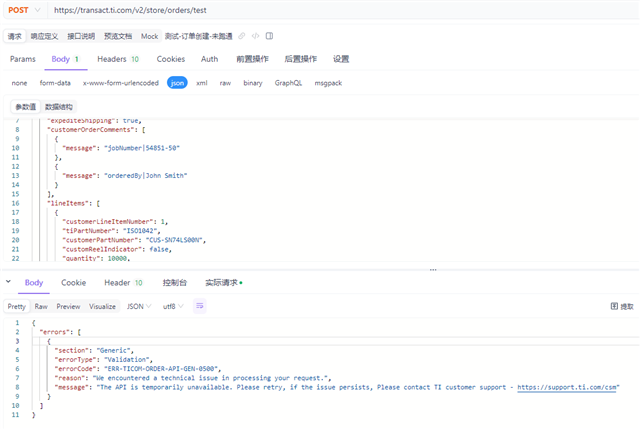Select the form-data body type

click(55, 83)
